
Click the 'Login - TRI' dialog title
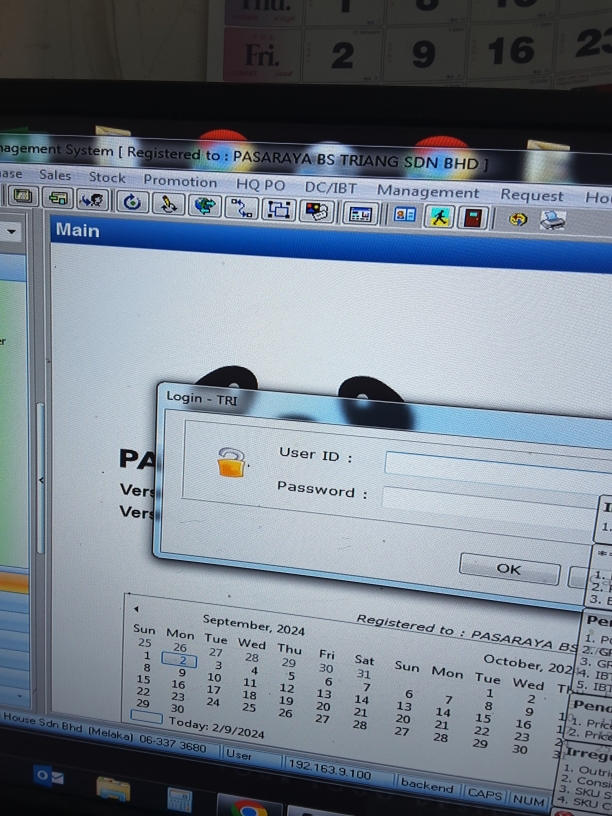[x=201, y=398]
